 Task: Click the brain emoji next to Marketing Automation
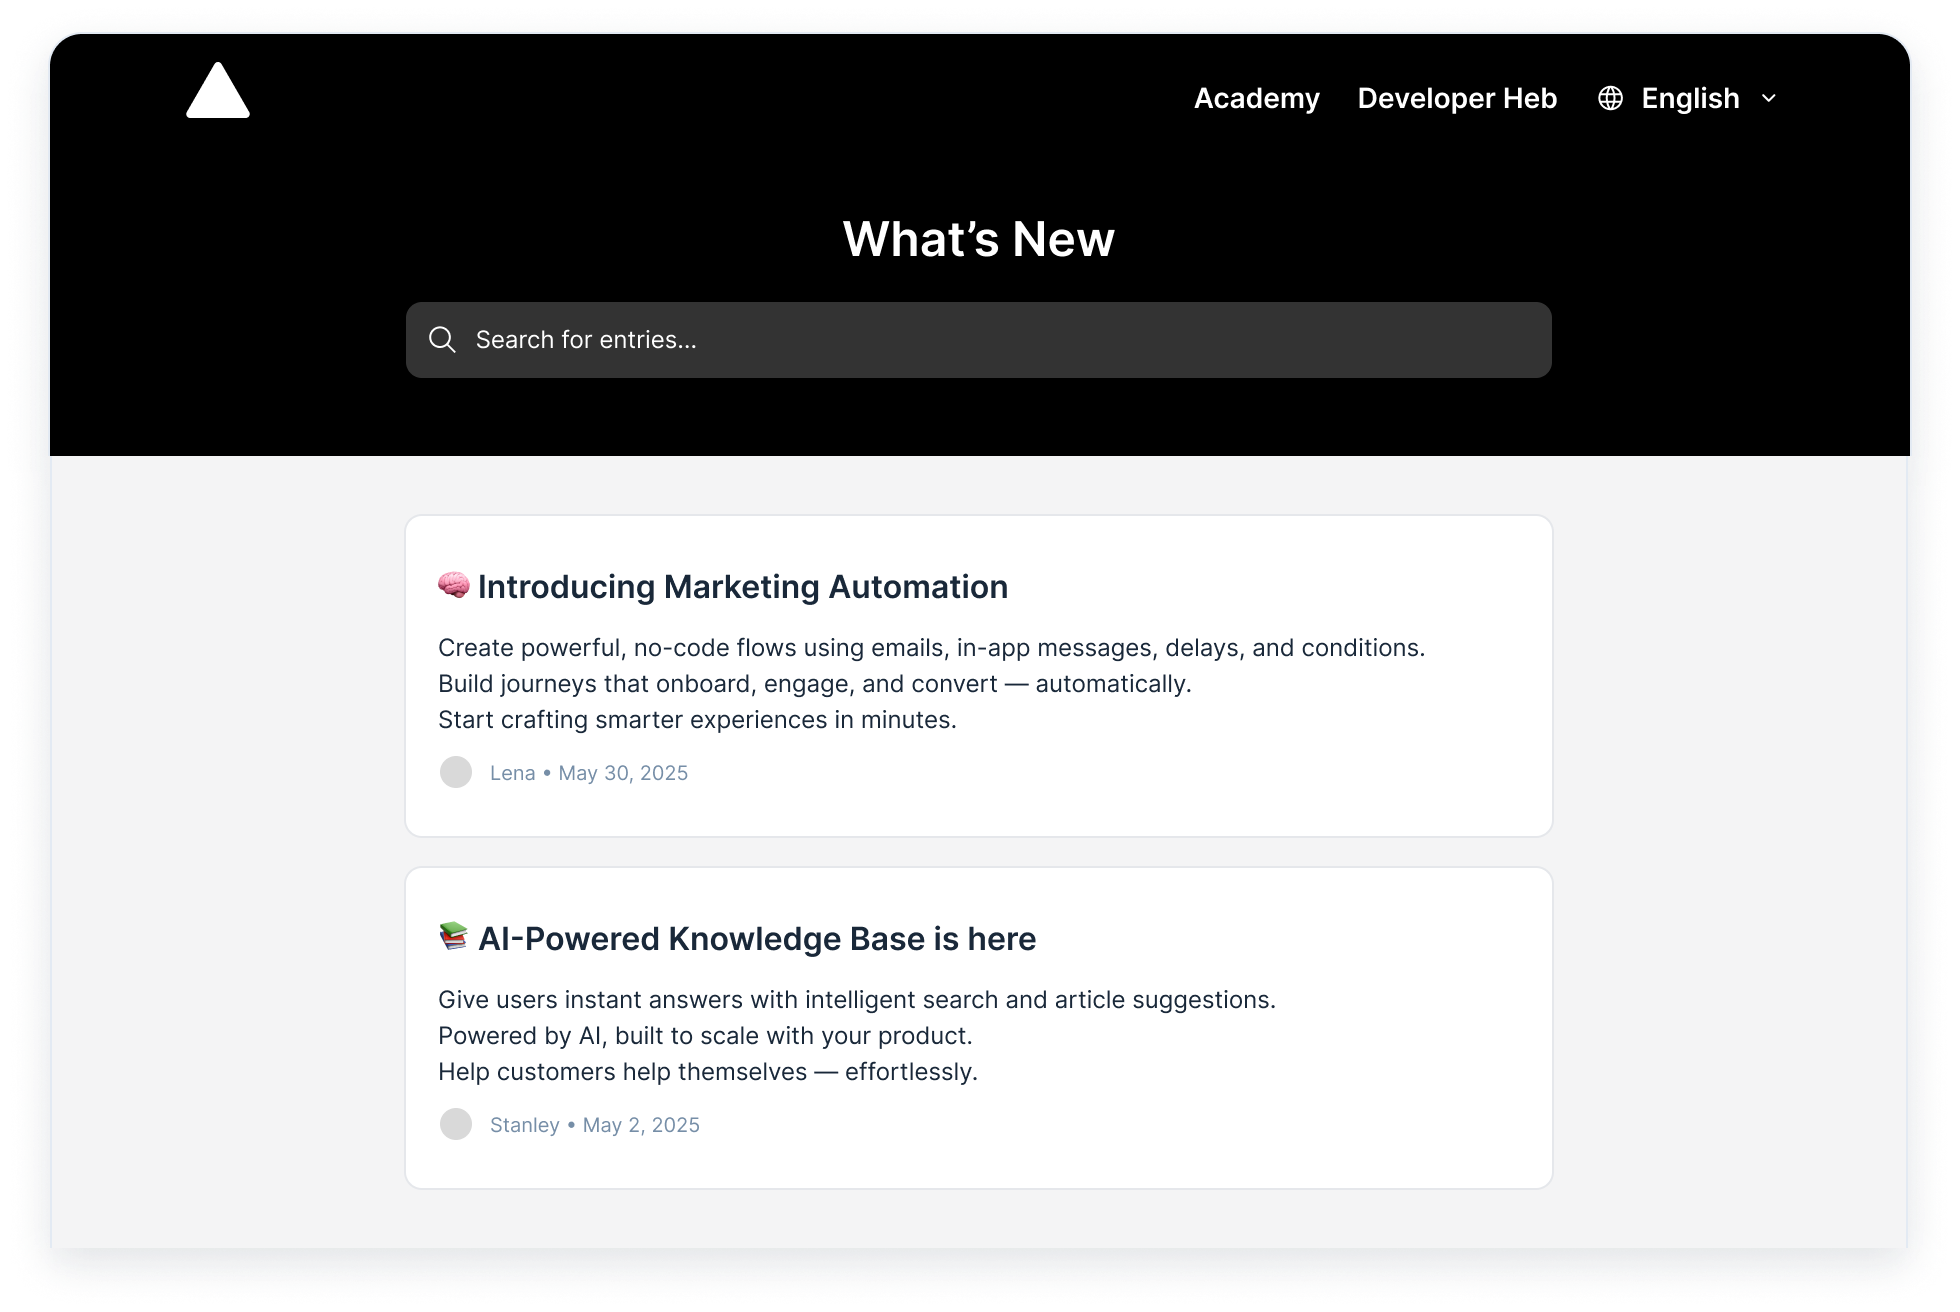point(453,586)
